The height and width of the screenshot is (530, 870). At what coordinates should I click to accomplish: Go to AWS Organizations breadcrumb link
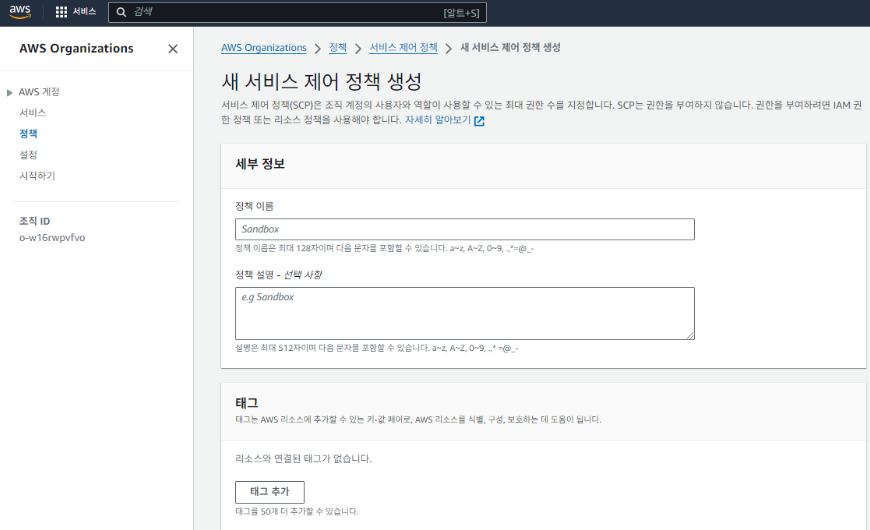264,48
